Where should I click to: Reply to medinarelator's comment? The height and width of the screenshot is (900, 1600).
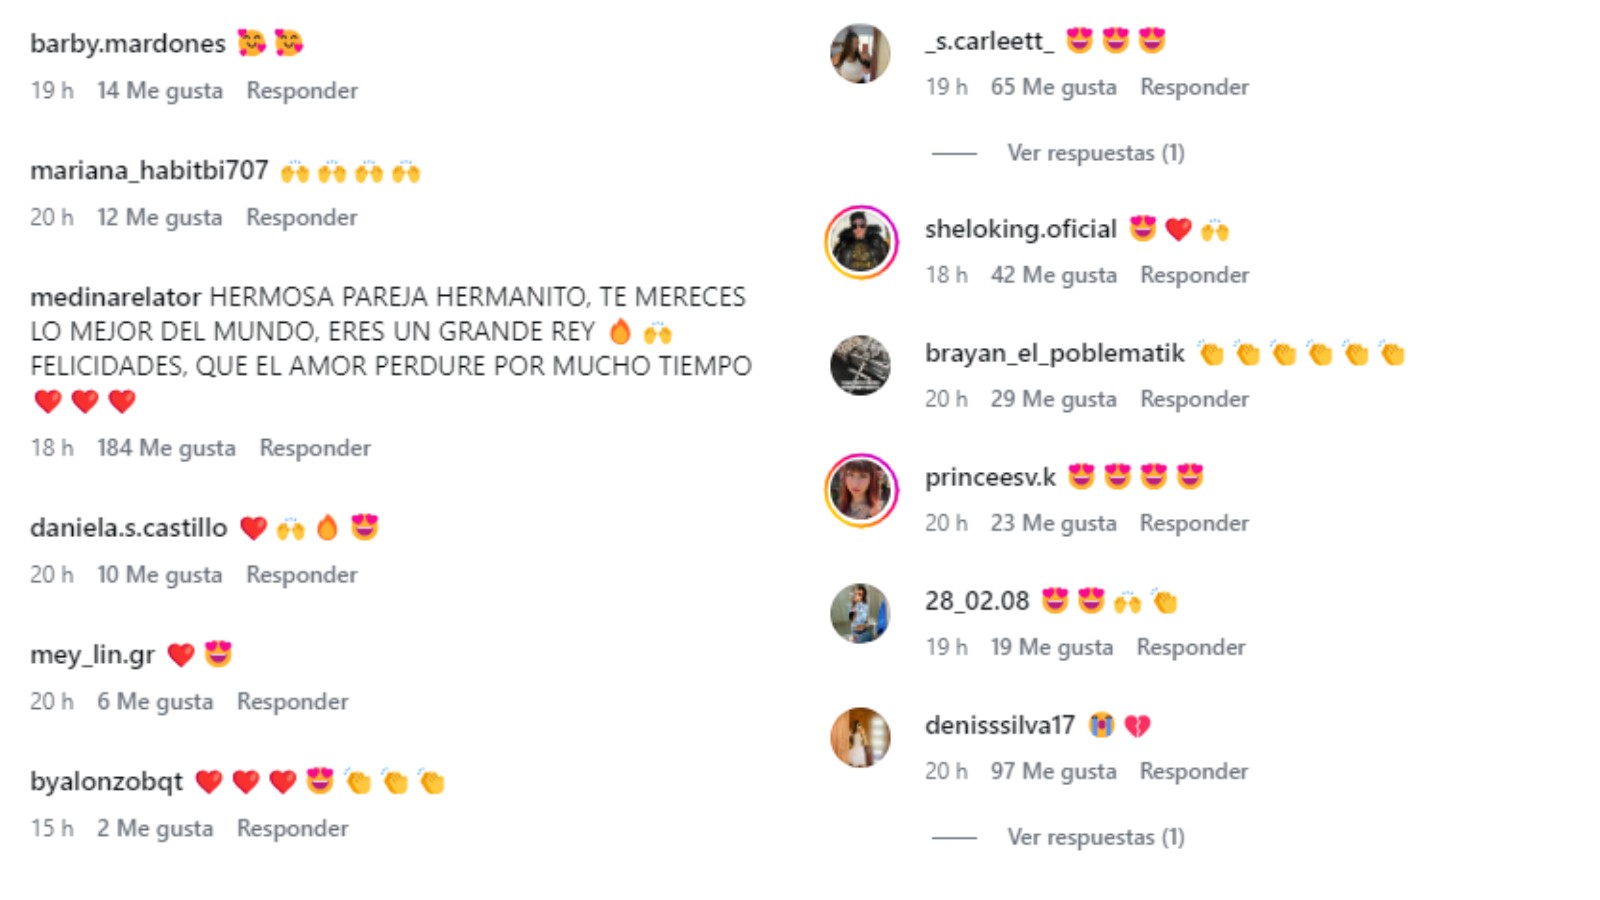315,448
